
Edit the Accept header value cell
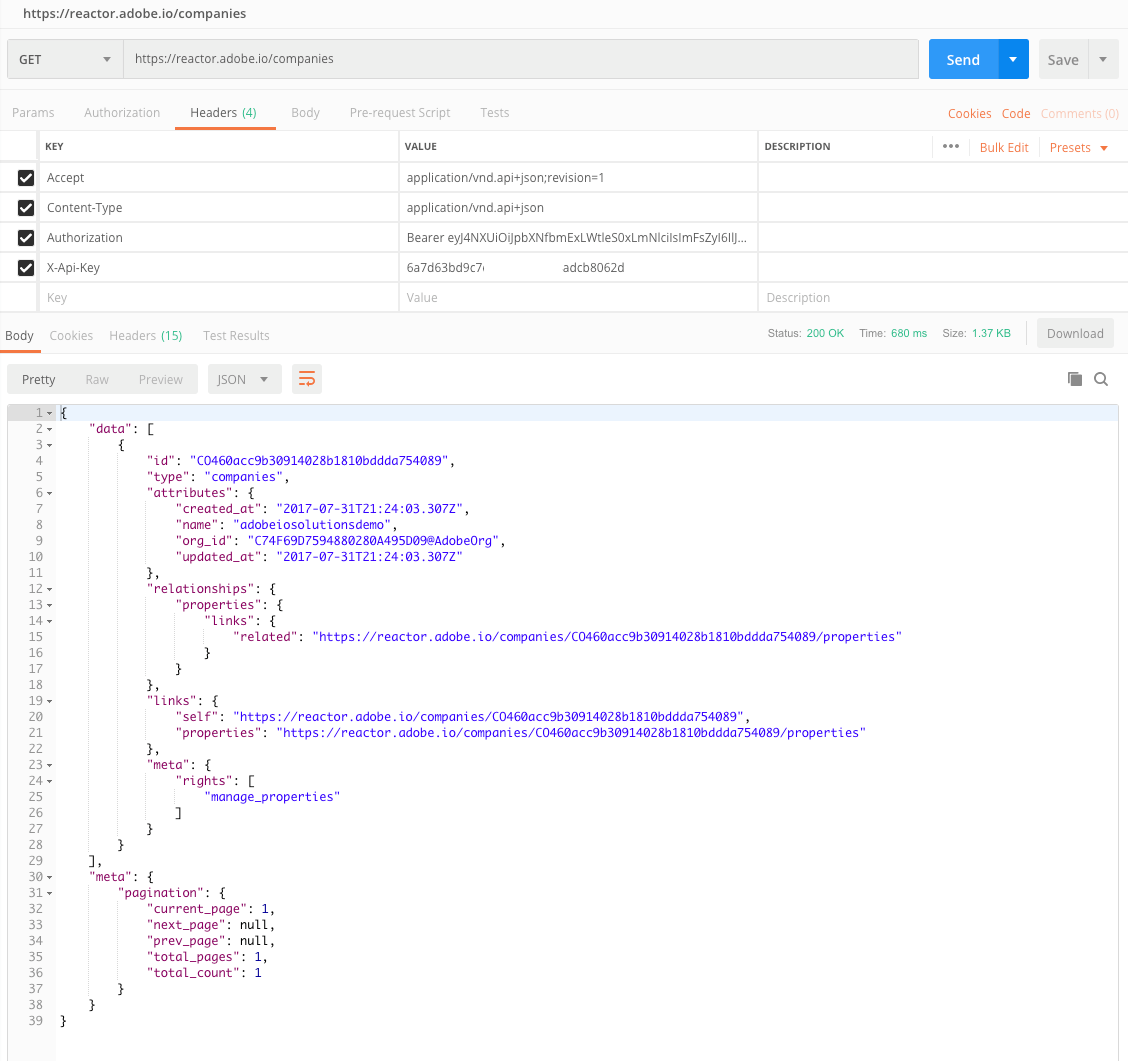pyautogui.click(x=578, y=178)
